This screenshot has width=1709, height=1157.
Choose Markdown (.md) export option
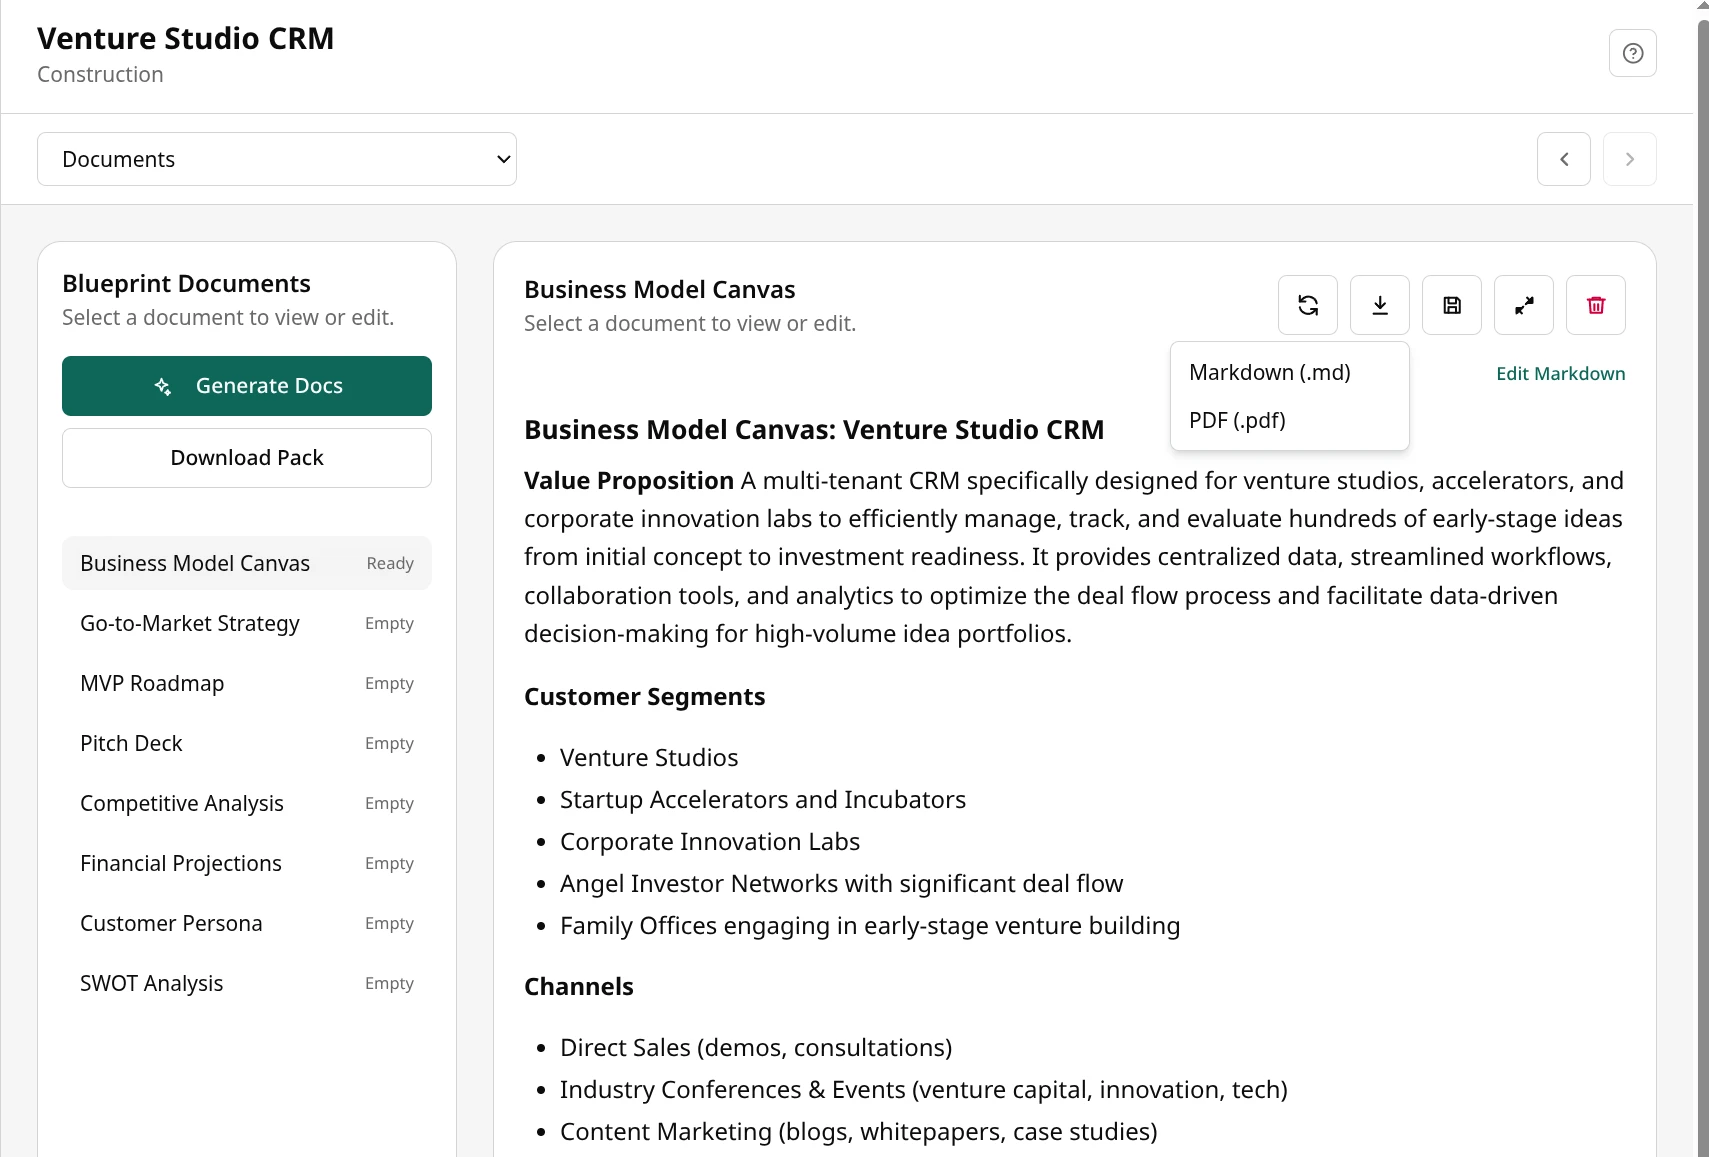pyautogui.click(x=1289, y=372)
